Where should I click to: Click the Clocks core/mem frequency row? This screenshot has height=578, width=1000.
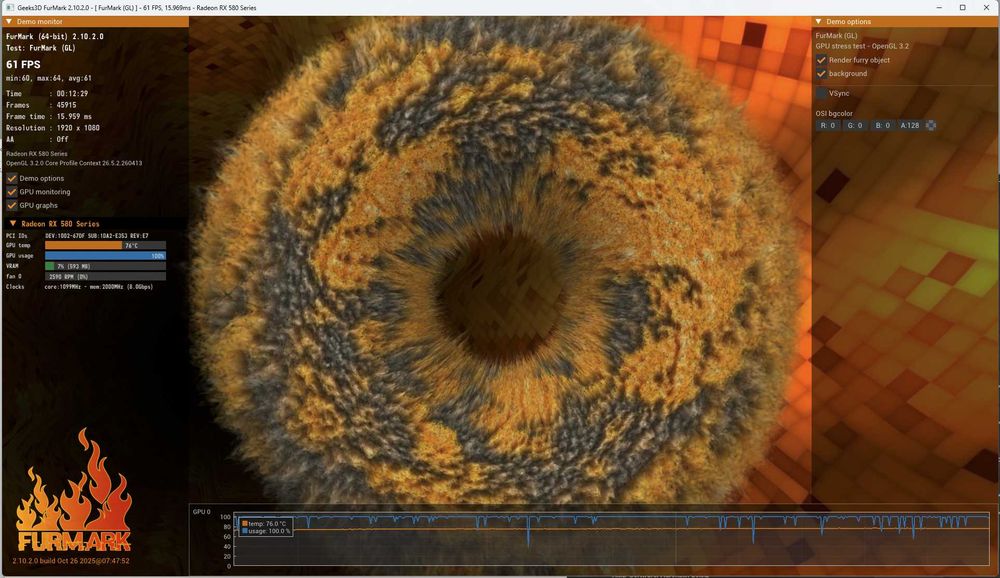click(x=80, y=287)
